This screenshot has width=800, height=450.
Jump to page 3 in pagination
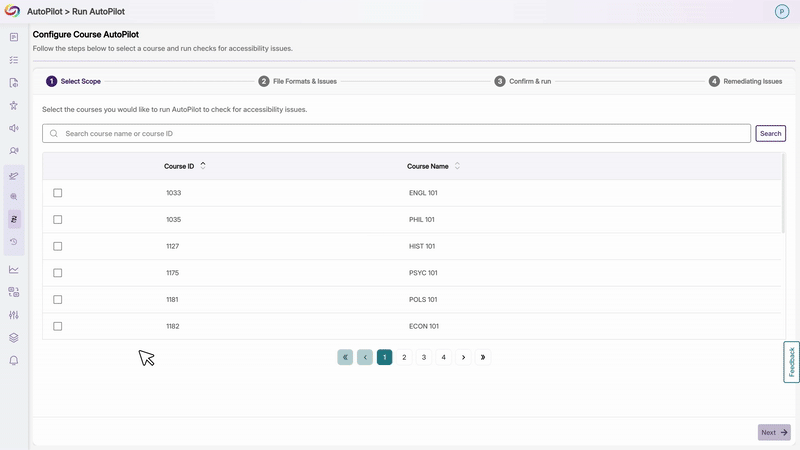[x=424, y=357]
